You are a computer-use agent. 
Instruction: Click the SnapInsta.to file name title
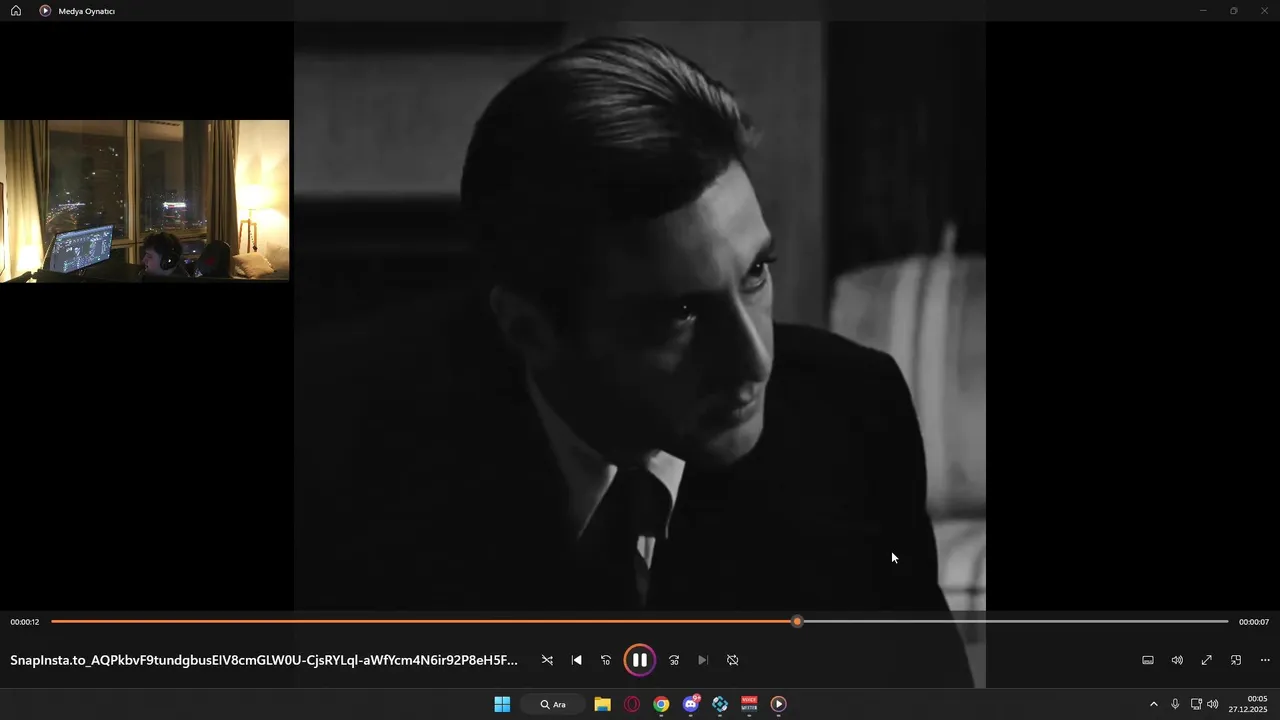tap(264, 660)
